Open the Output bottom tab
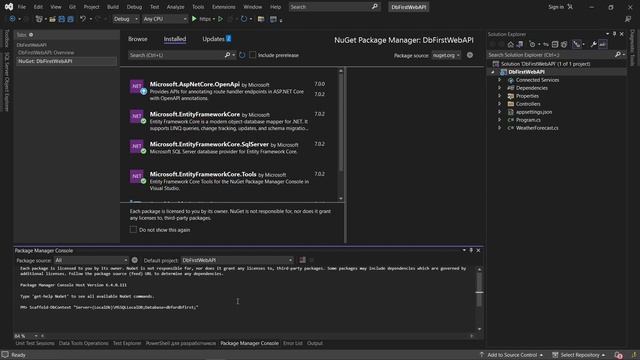This screenshot has height=360, width=640. point(315,343)
